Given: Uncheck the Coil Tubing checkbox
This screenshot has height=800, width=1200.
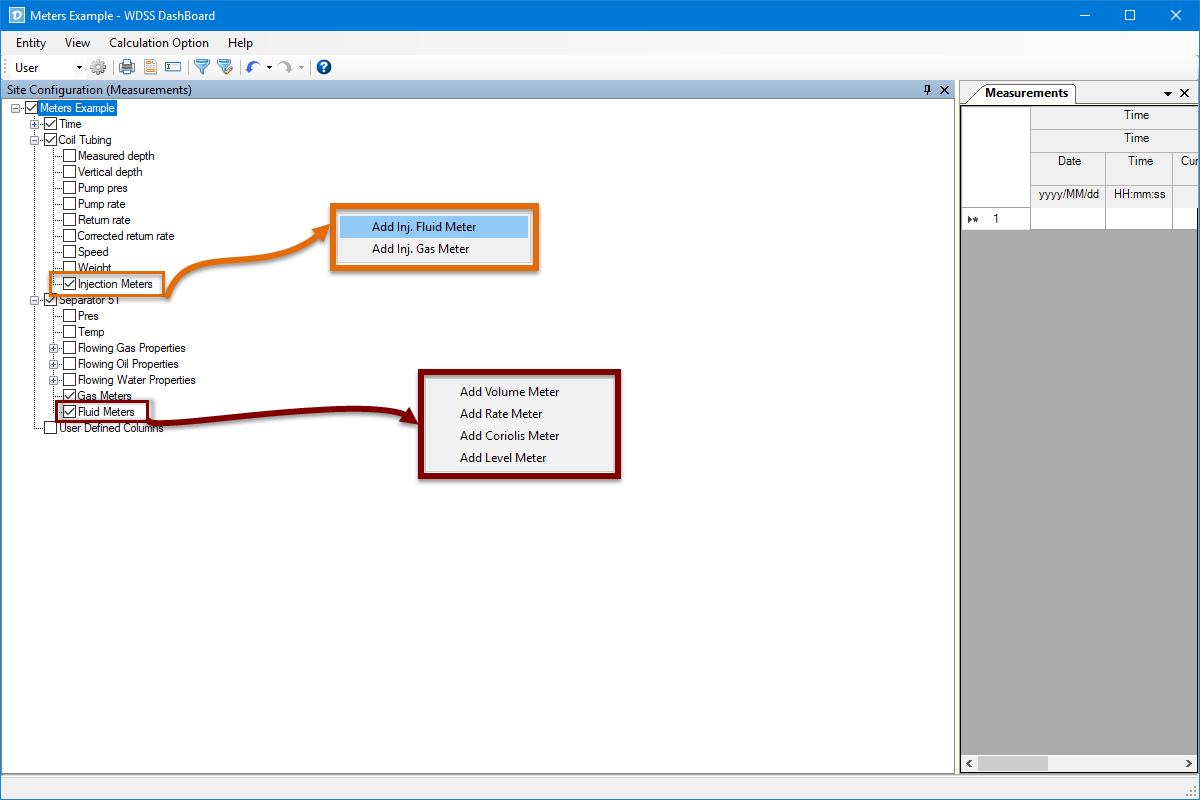Looking at the screenshot, I should click(51, 140).
